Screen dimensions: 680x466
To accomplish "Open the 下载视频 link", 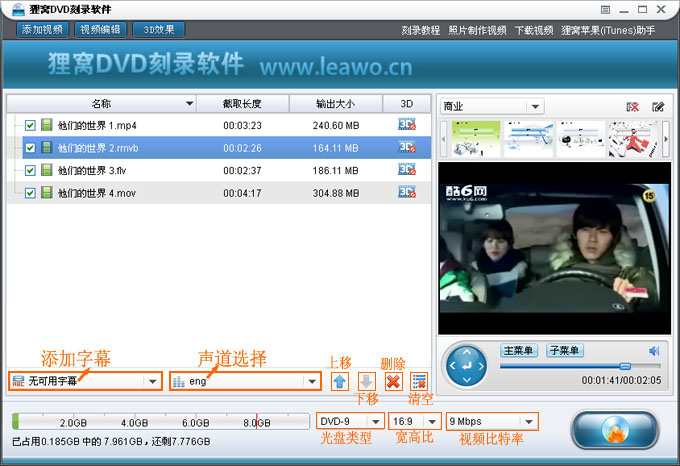I will [x=534, y=30].
